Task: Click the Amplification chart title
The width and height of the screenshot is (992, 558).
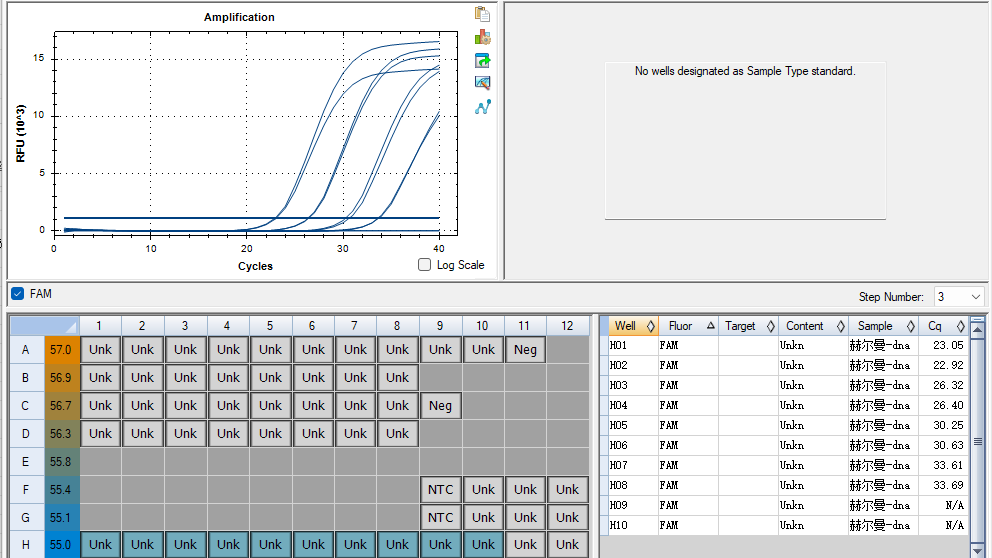Action: 239,17
